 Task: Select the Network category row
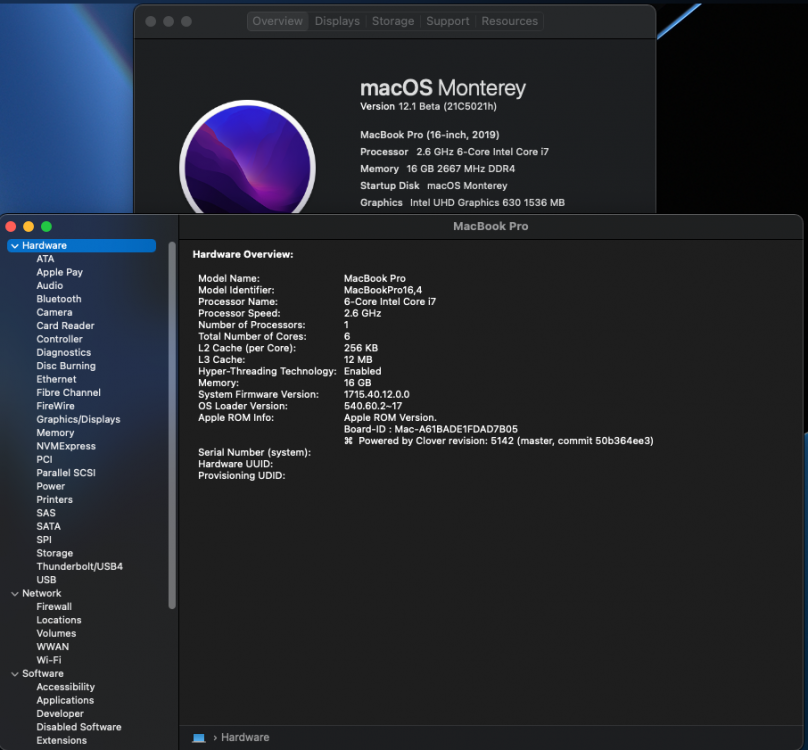point(41,594)
